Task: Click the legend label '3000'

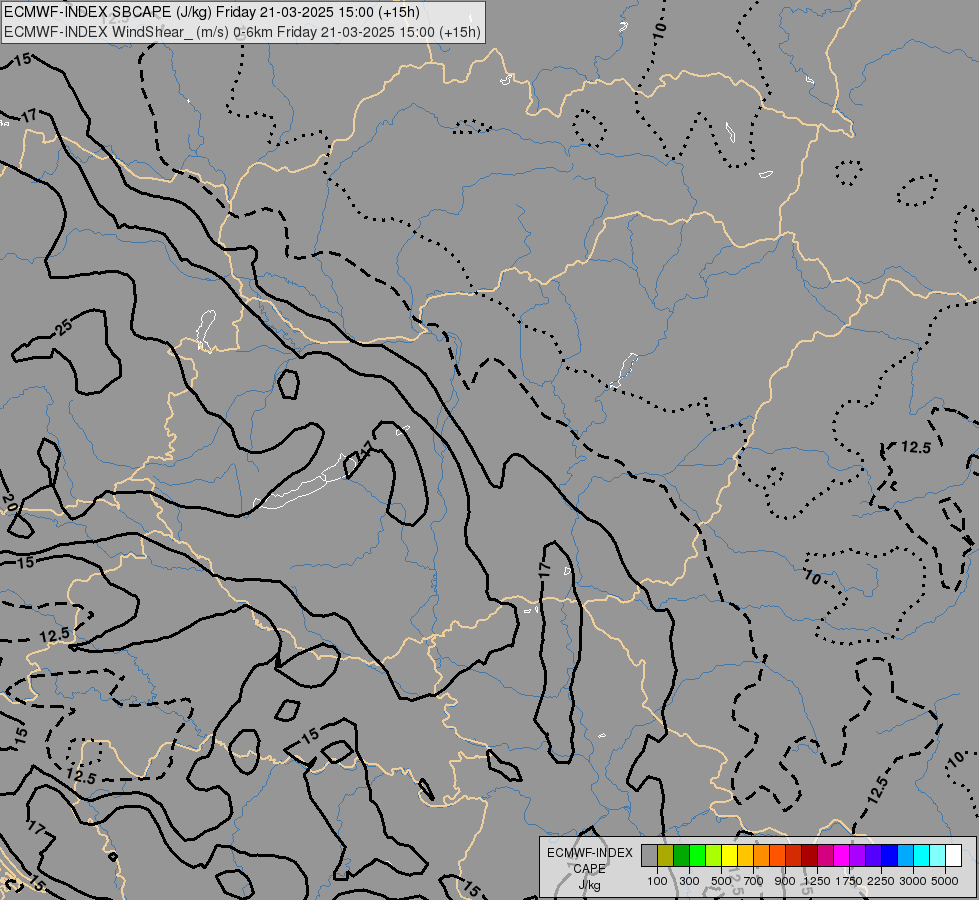Action: 913,881
